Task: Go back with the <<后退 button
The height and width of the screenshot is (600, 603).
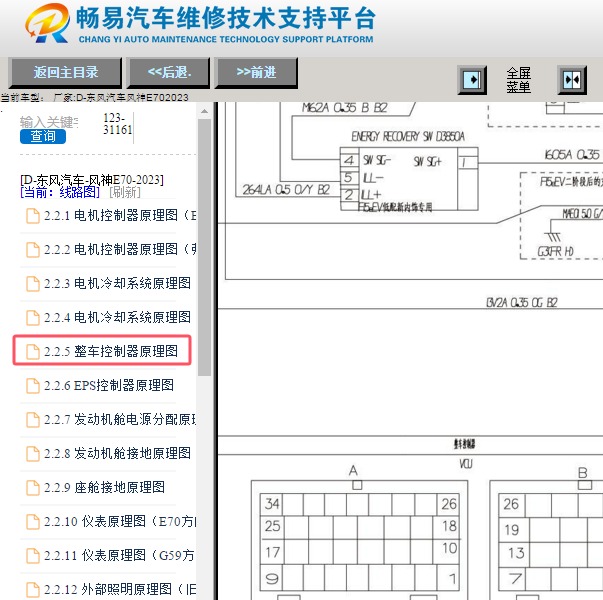Action: click(169, 73)
